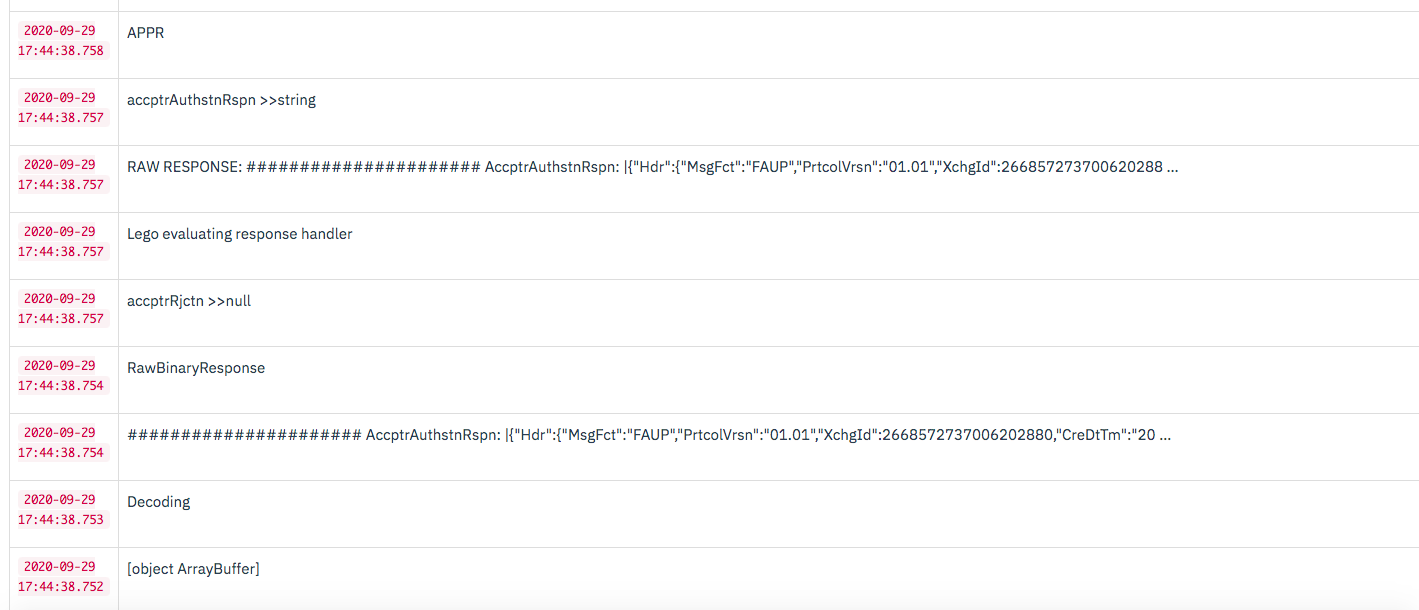Click timestamp 17:44:38.753 of Decoding row

61,510
